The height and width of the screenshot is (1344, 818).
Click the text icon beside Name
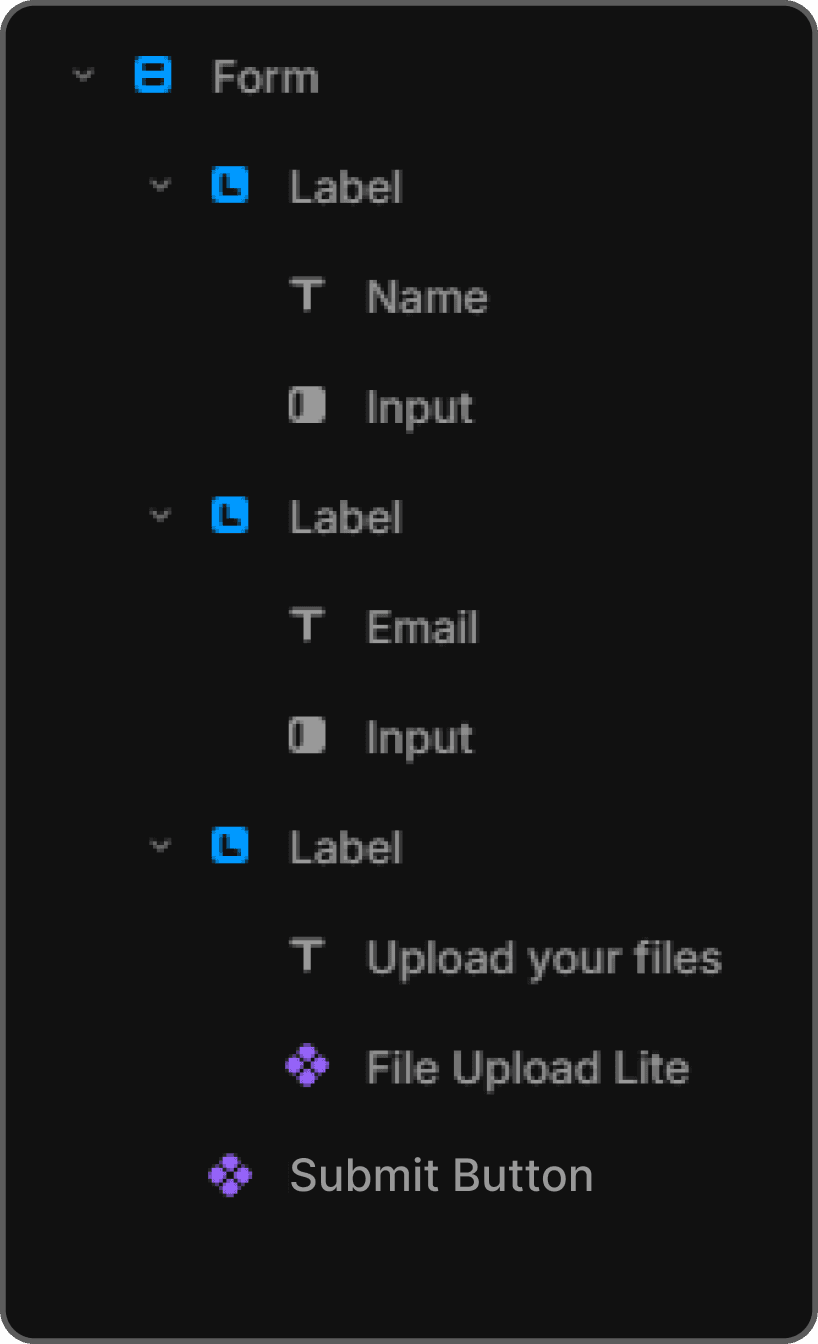306,296
